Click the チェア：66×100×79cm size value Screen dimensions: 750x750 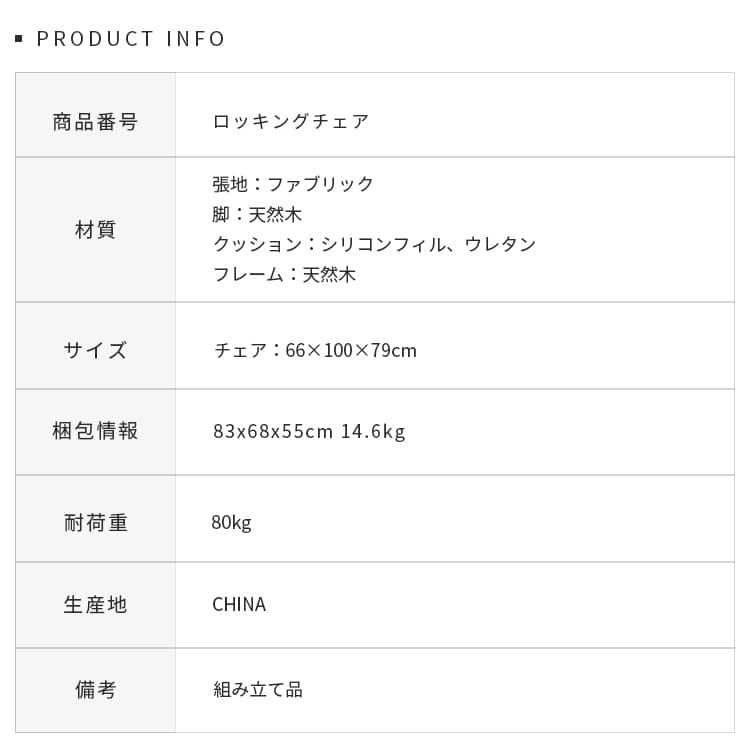point(315,350)
